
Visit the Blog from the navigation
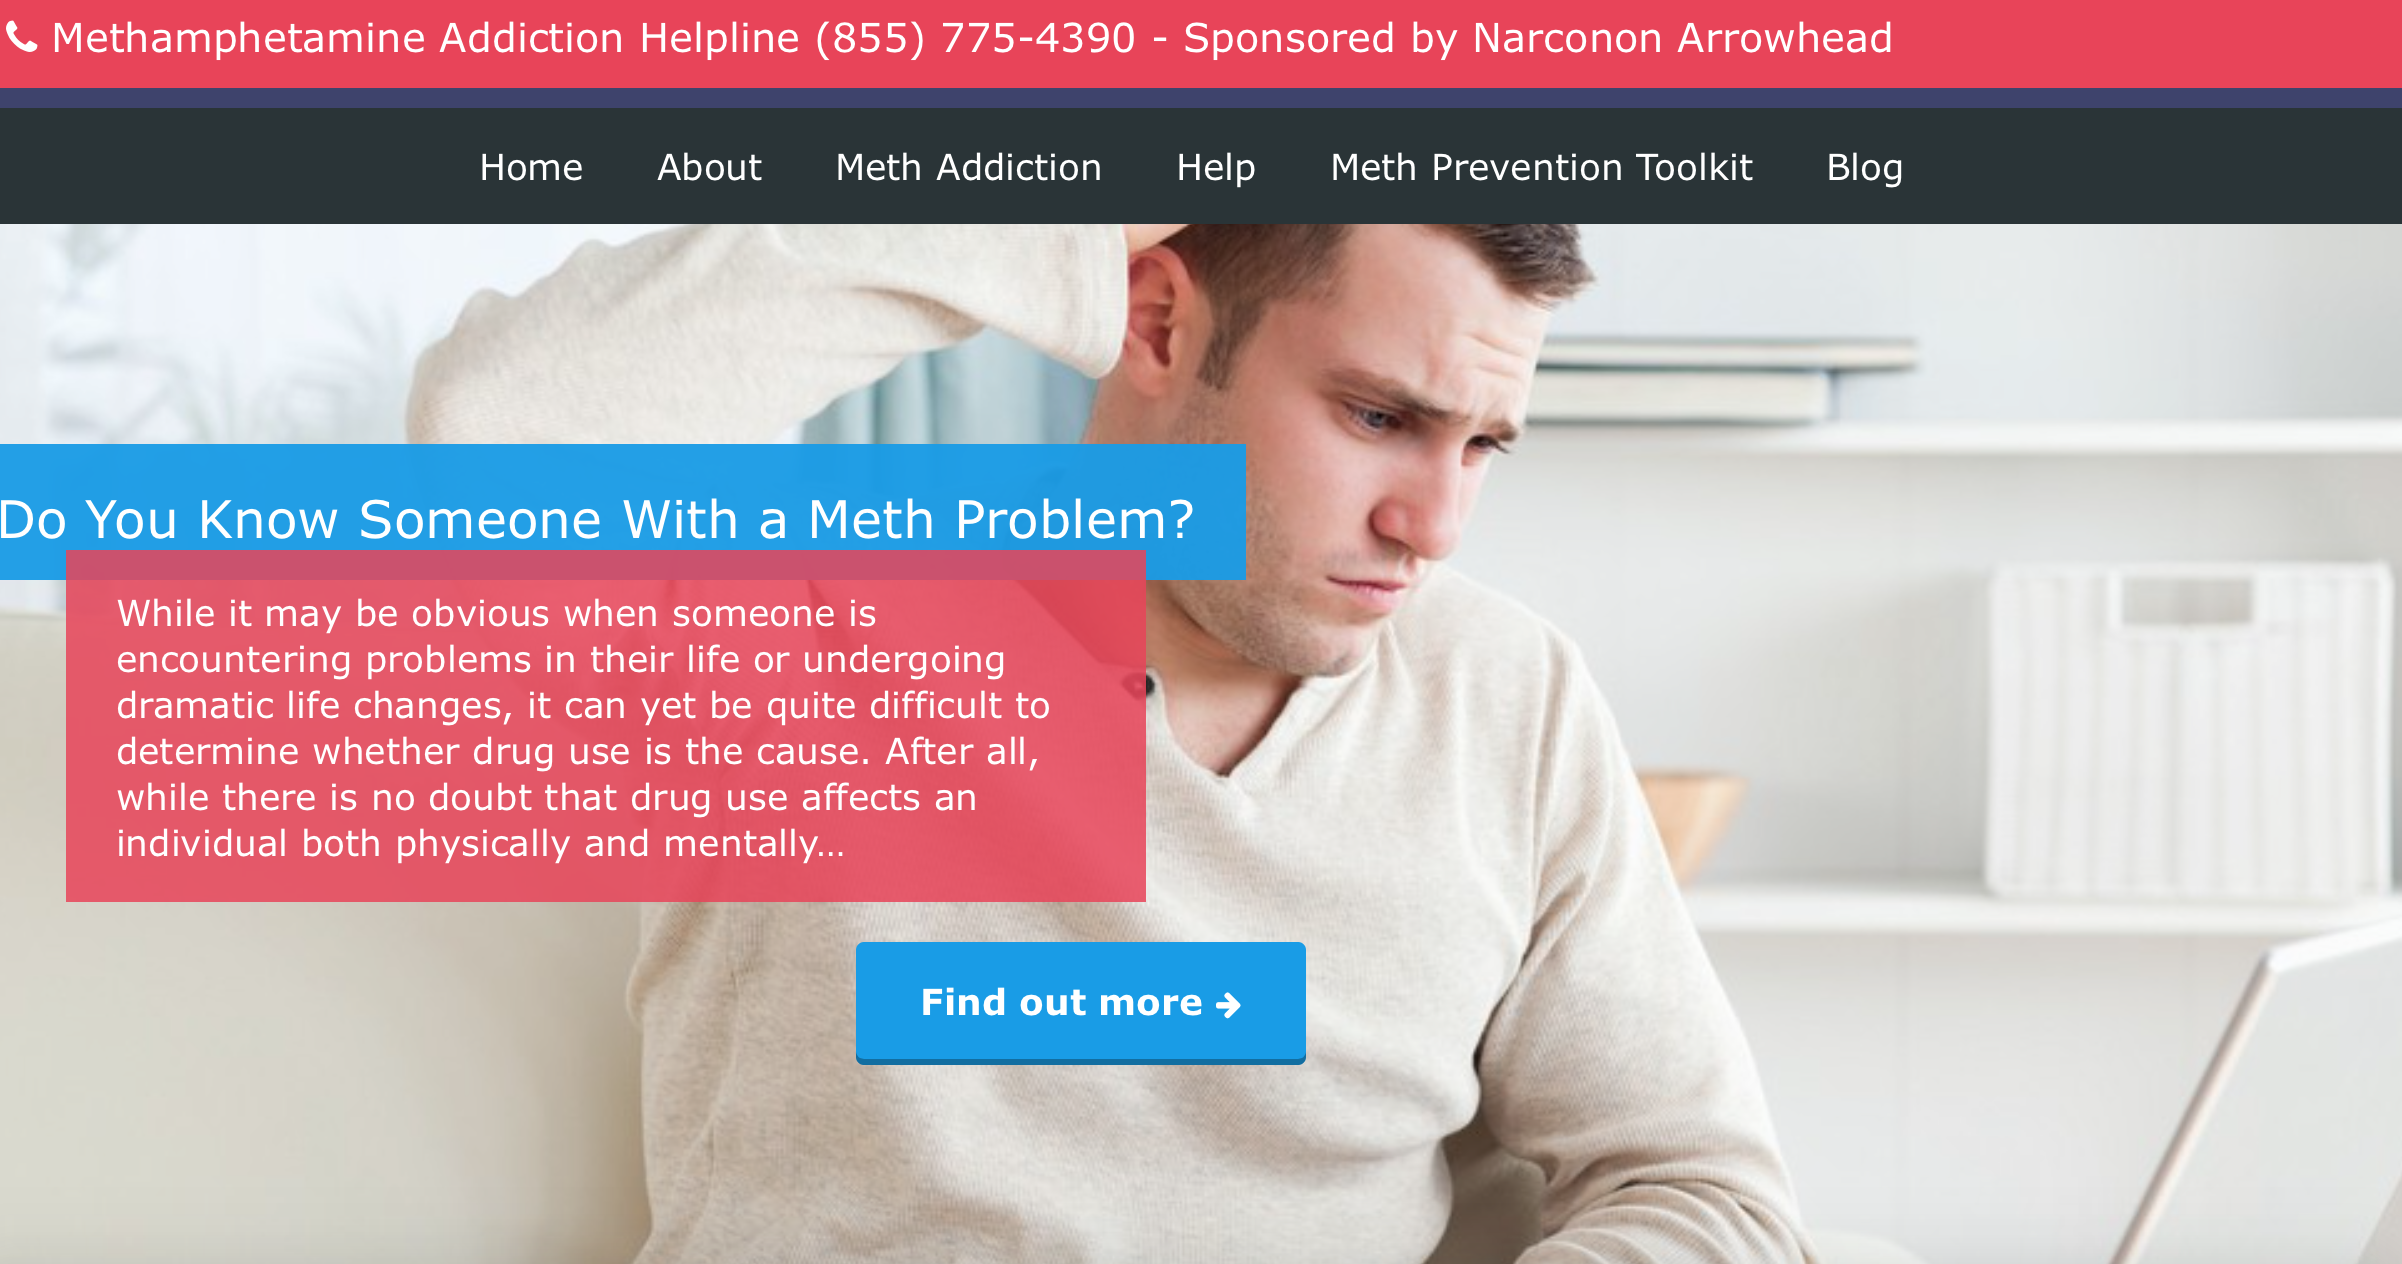tap(1864, 167)
